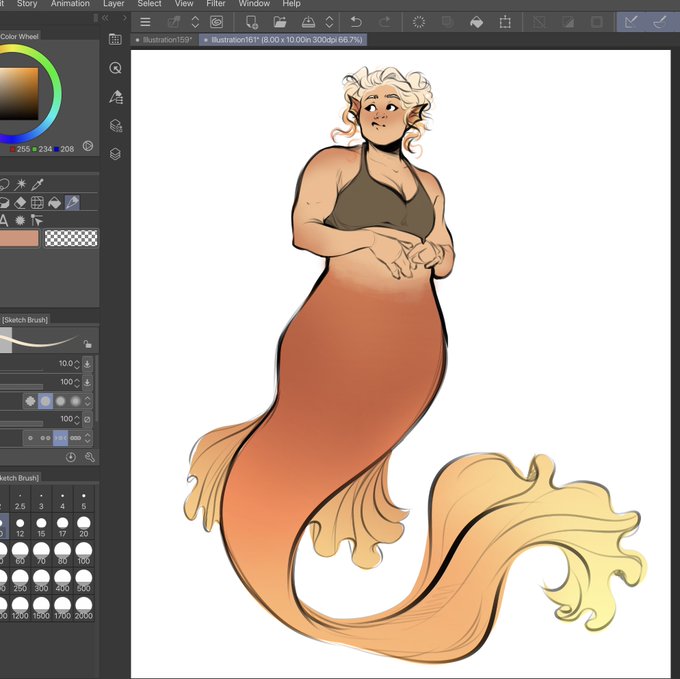The width and height of the screenshot is (680, 679).
Task: Open the hamburger command bar menu
Action: click(x=145, y=22)
